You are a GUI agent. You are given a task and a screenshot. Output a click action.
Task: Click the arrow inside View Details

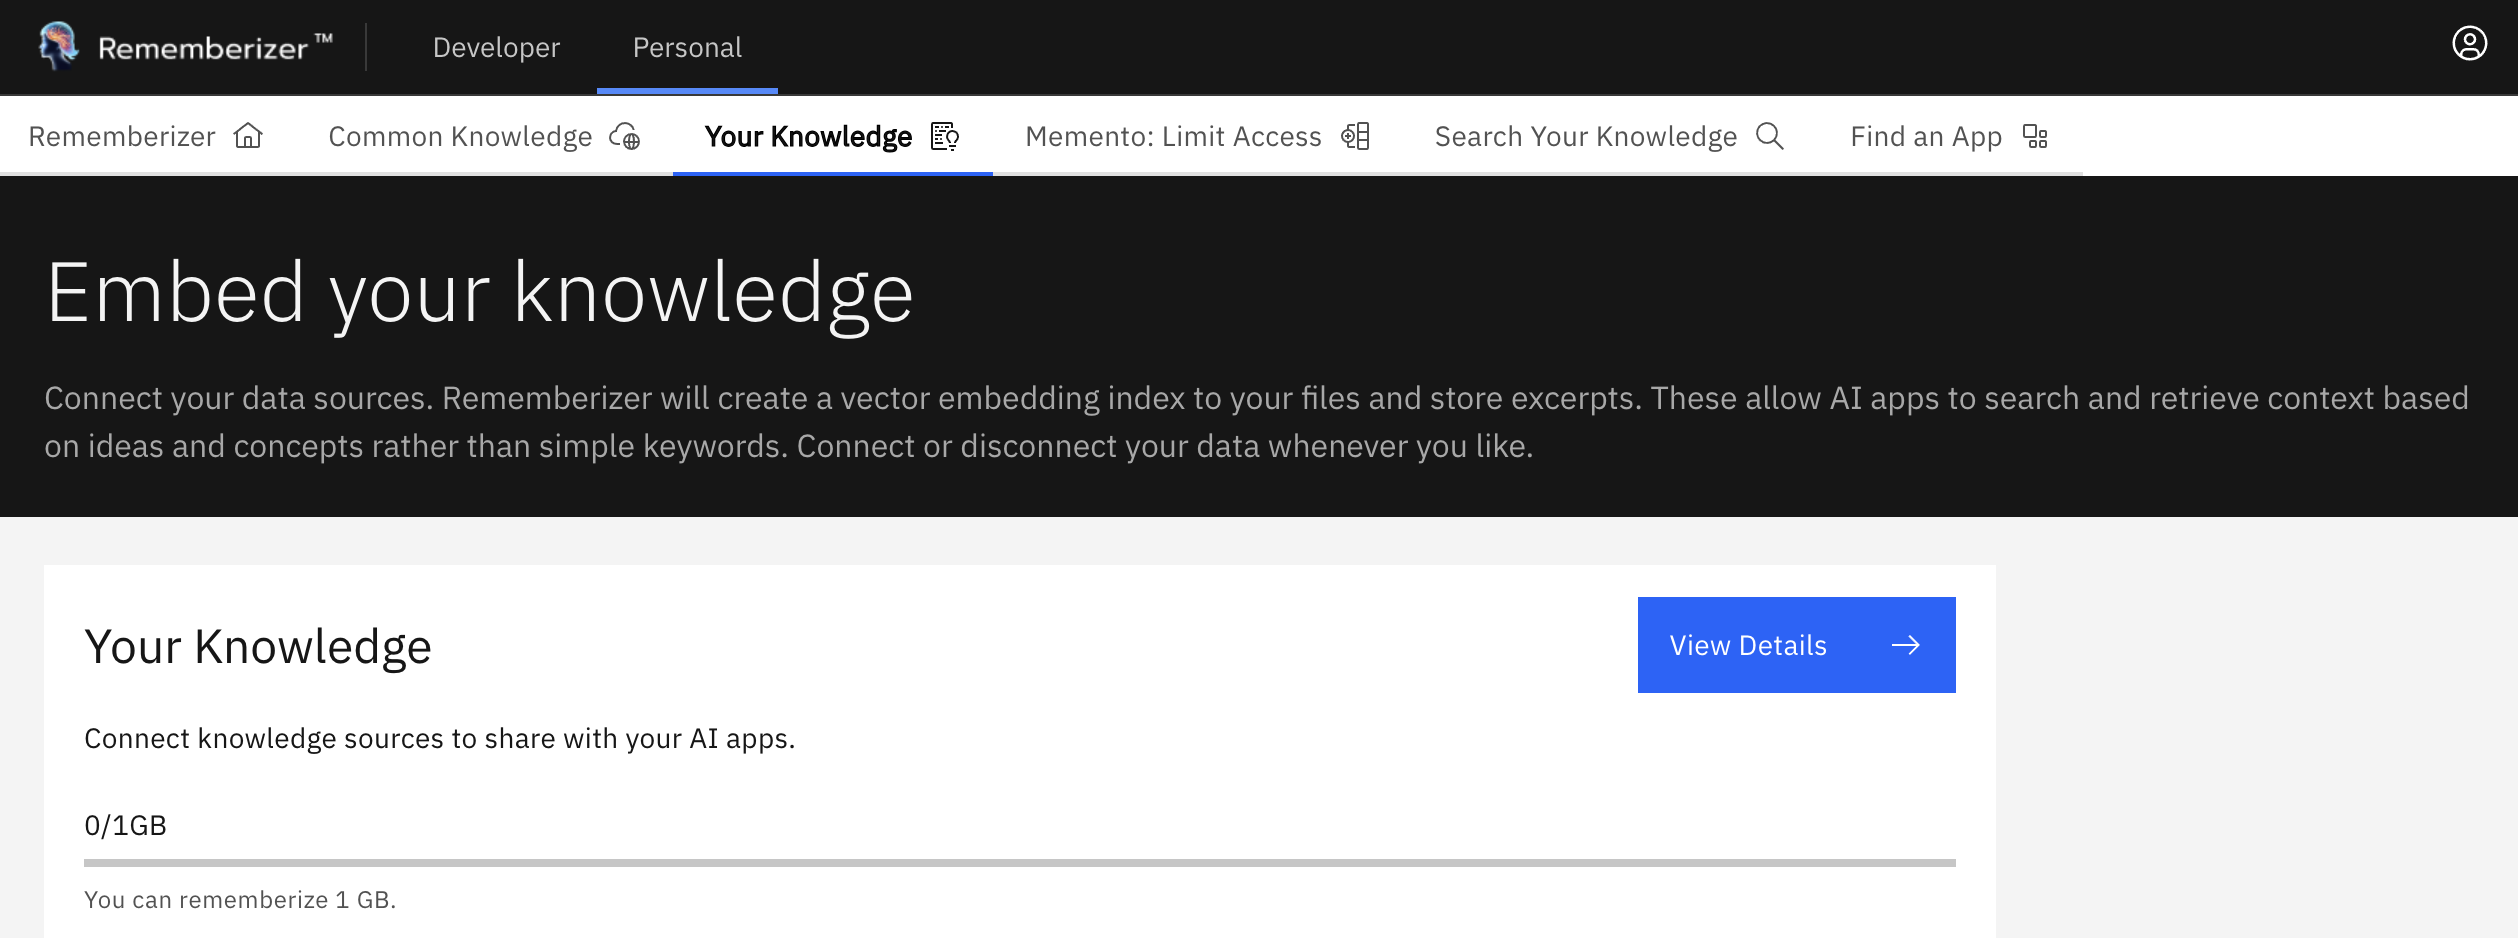1906,645
